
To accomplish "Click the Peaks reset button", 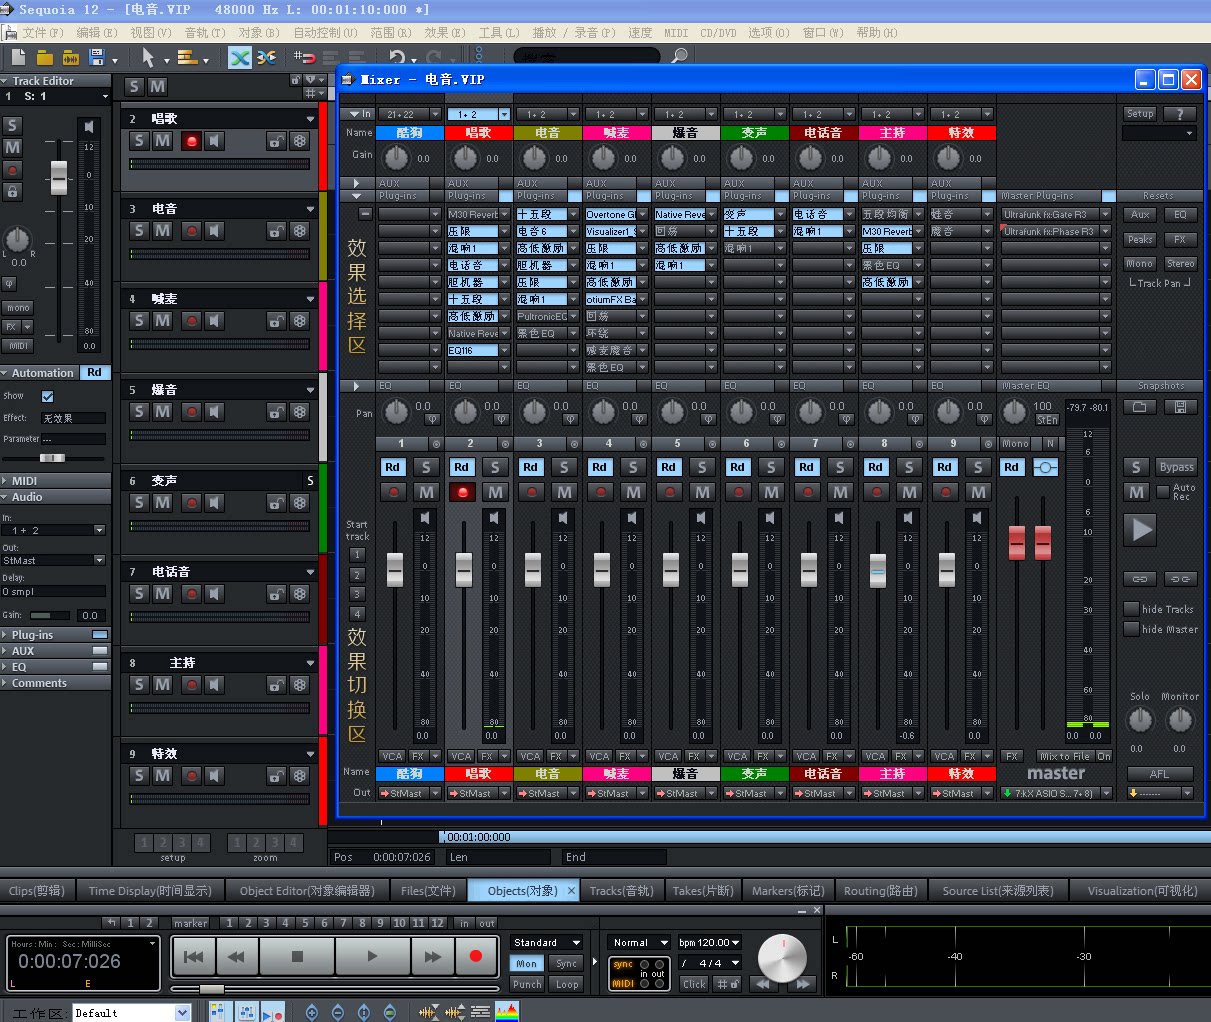I will (1140, 239).
